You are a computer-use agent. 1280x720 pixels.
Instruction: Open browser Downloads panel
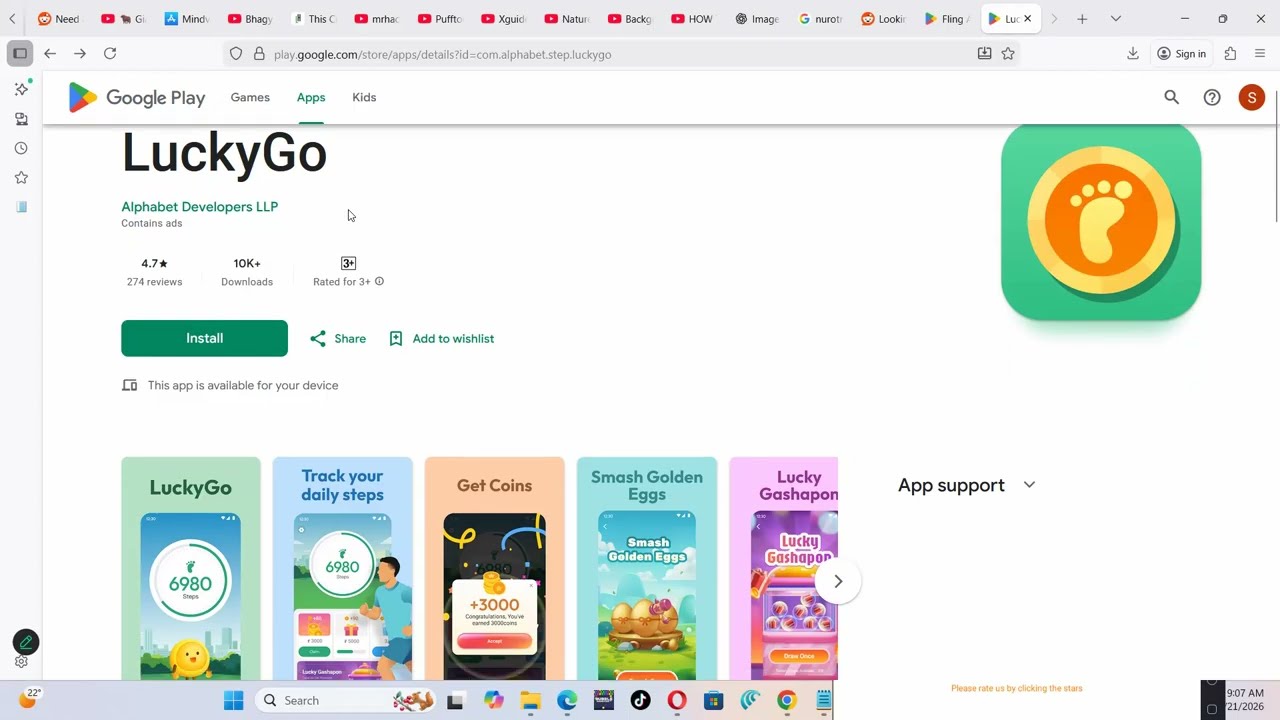[x=1133, y=53]
